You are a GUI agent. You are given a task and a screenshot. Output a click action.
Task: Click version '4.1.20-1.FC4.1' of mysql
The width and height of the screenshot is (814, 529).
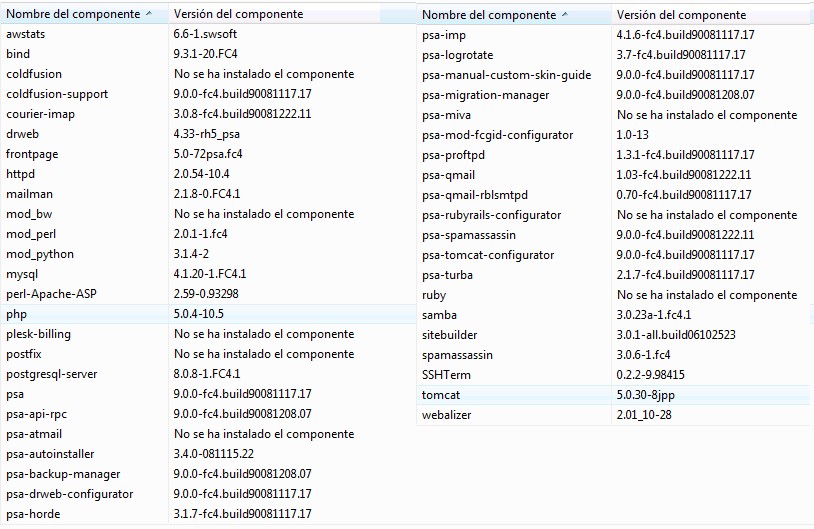pyautogui.click(x=210, y=274)
